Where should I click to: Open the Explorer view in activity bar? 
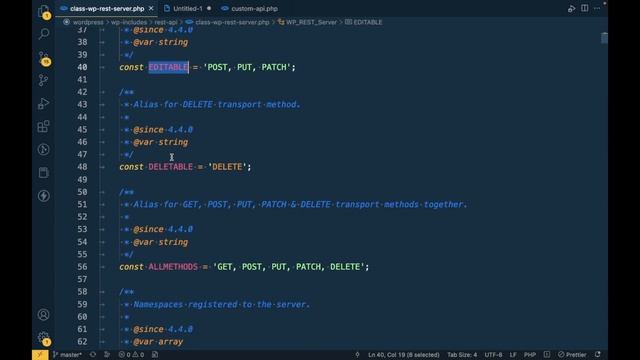[x=43, y=11]
